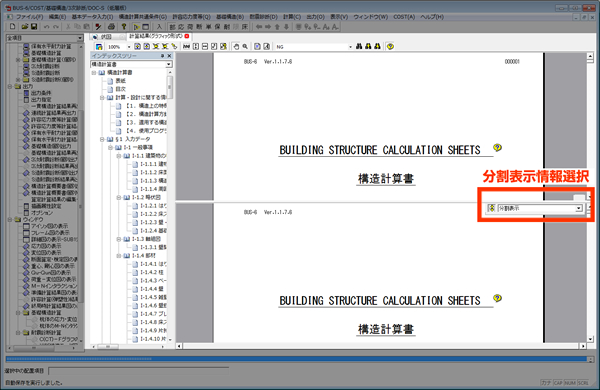
Task: Click the document view vertical scrollbar down arrow
Action: 590,339
